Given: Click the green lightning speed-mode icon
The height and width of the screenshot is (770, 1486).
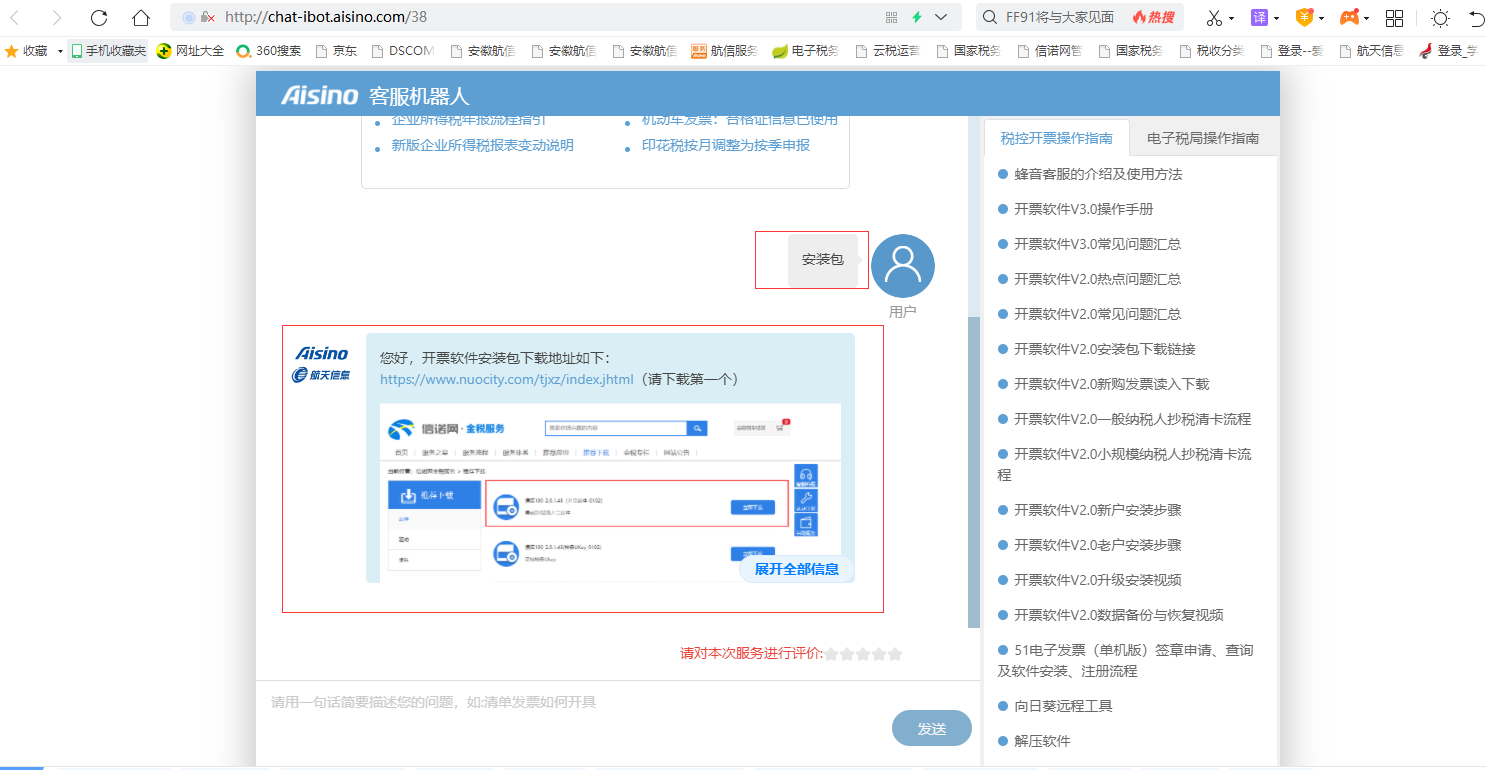Looking at the screenshot, I should pyautogui.click(x=916, y=17).
